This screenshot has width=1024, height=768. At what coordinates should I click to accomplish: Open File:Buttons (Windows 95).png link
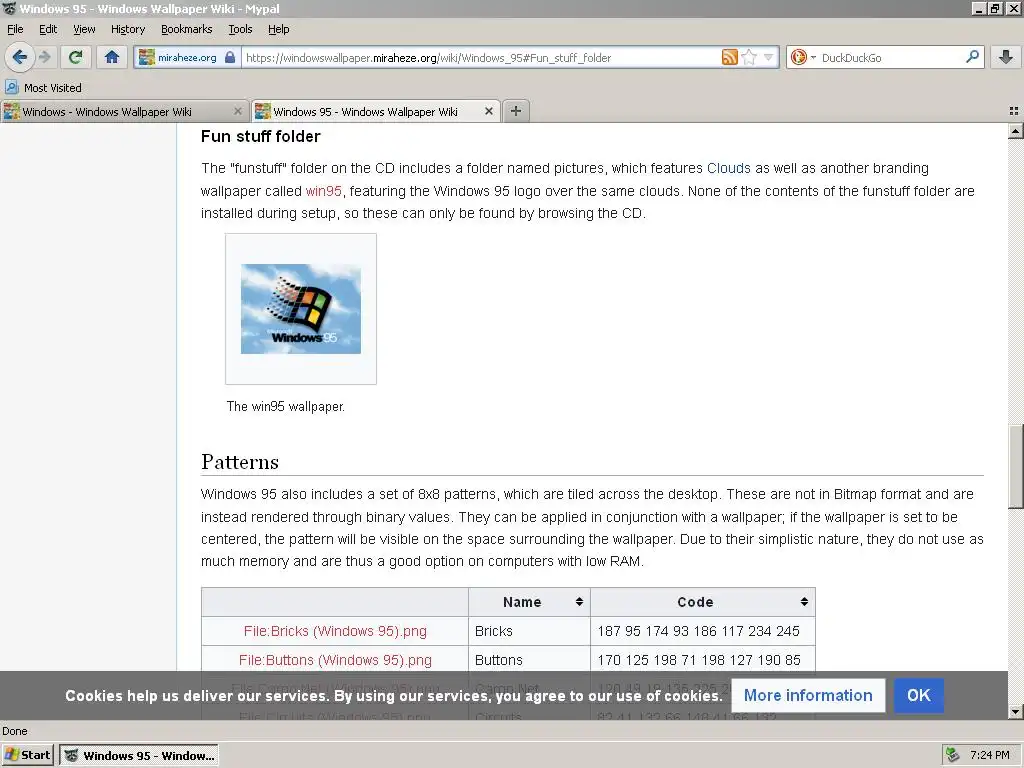coord(335,660)
